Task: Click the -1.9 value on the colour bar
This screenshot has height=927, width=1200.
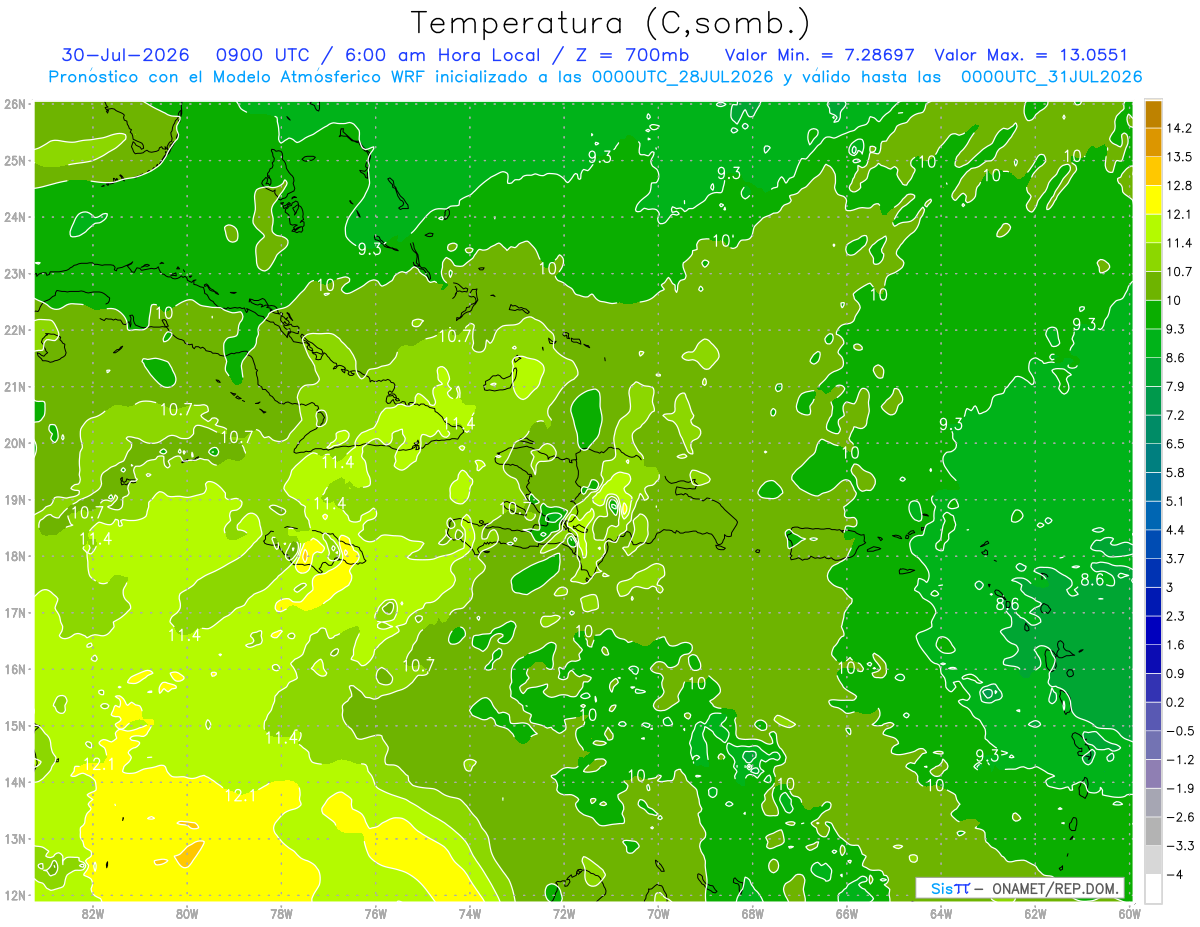Action: [x=1179, y=788]
